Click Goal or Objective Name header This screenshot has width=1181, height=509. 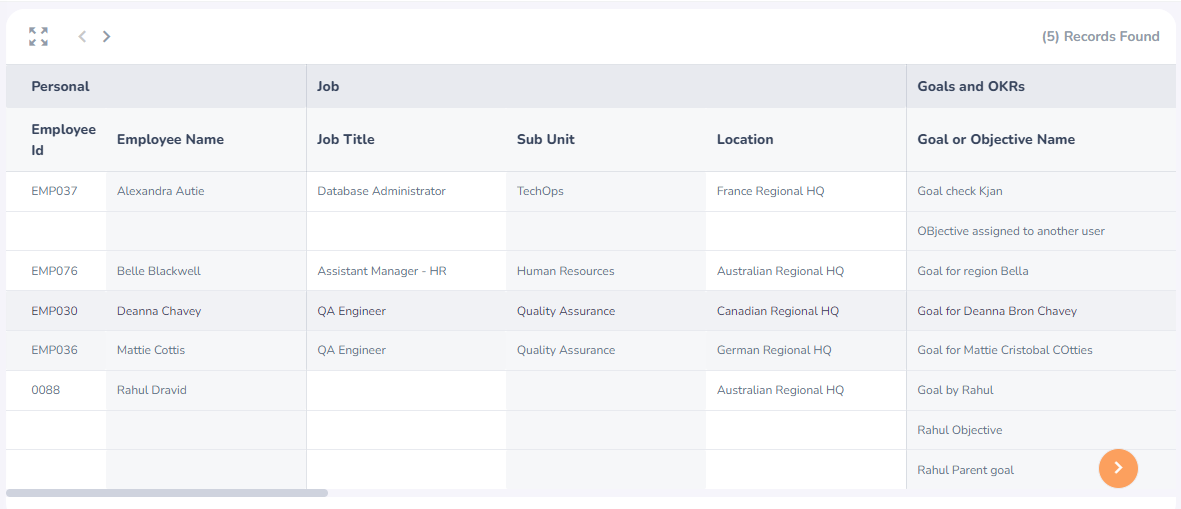[996, 139]
